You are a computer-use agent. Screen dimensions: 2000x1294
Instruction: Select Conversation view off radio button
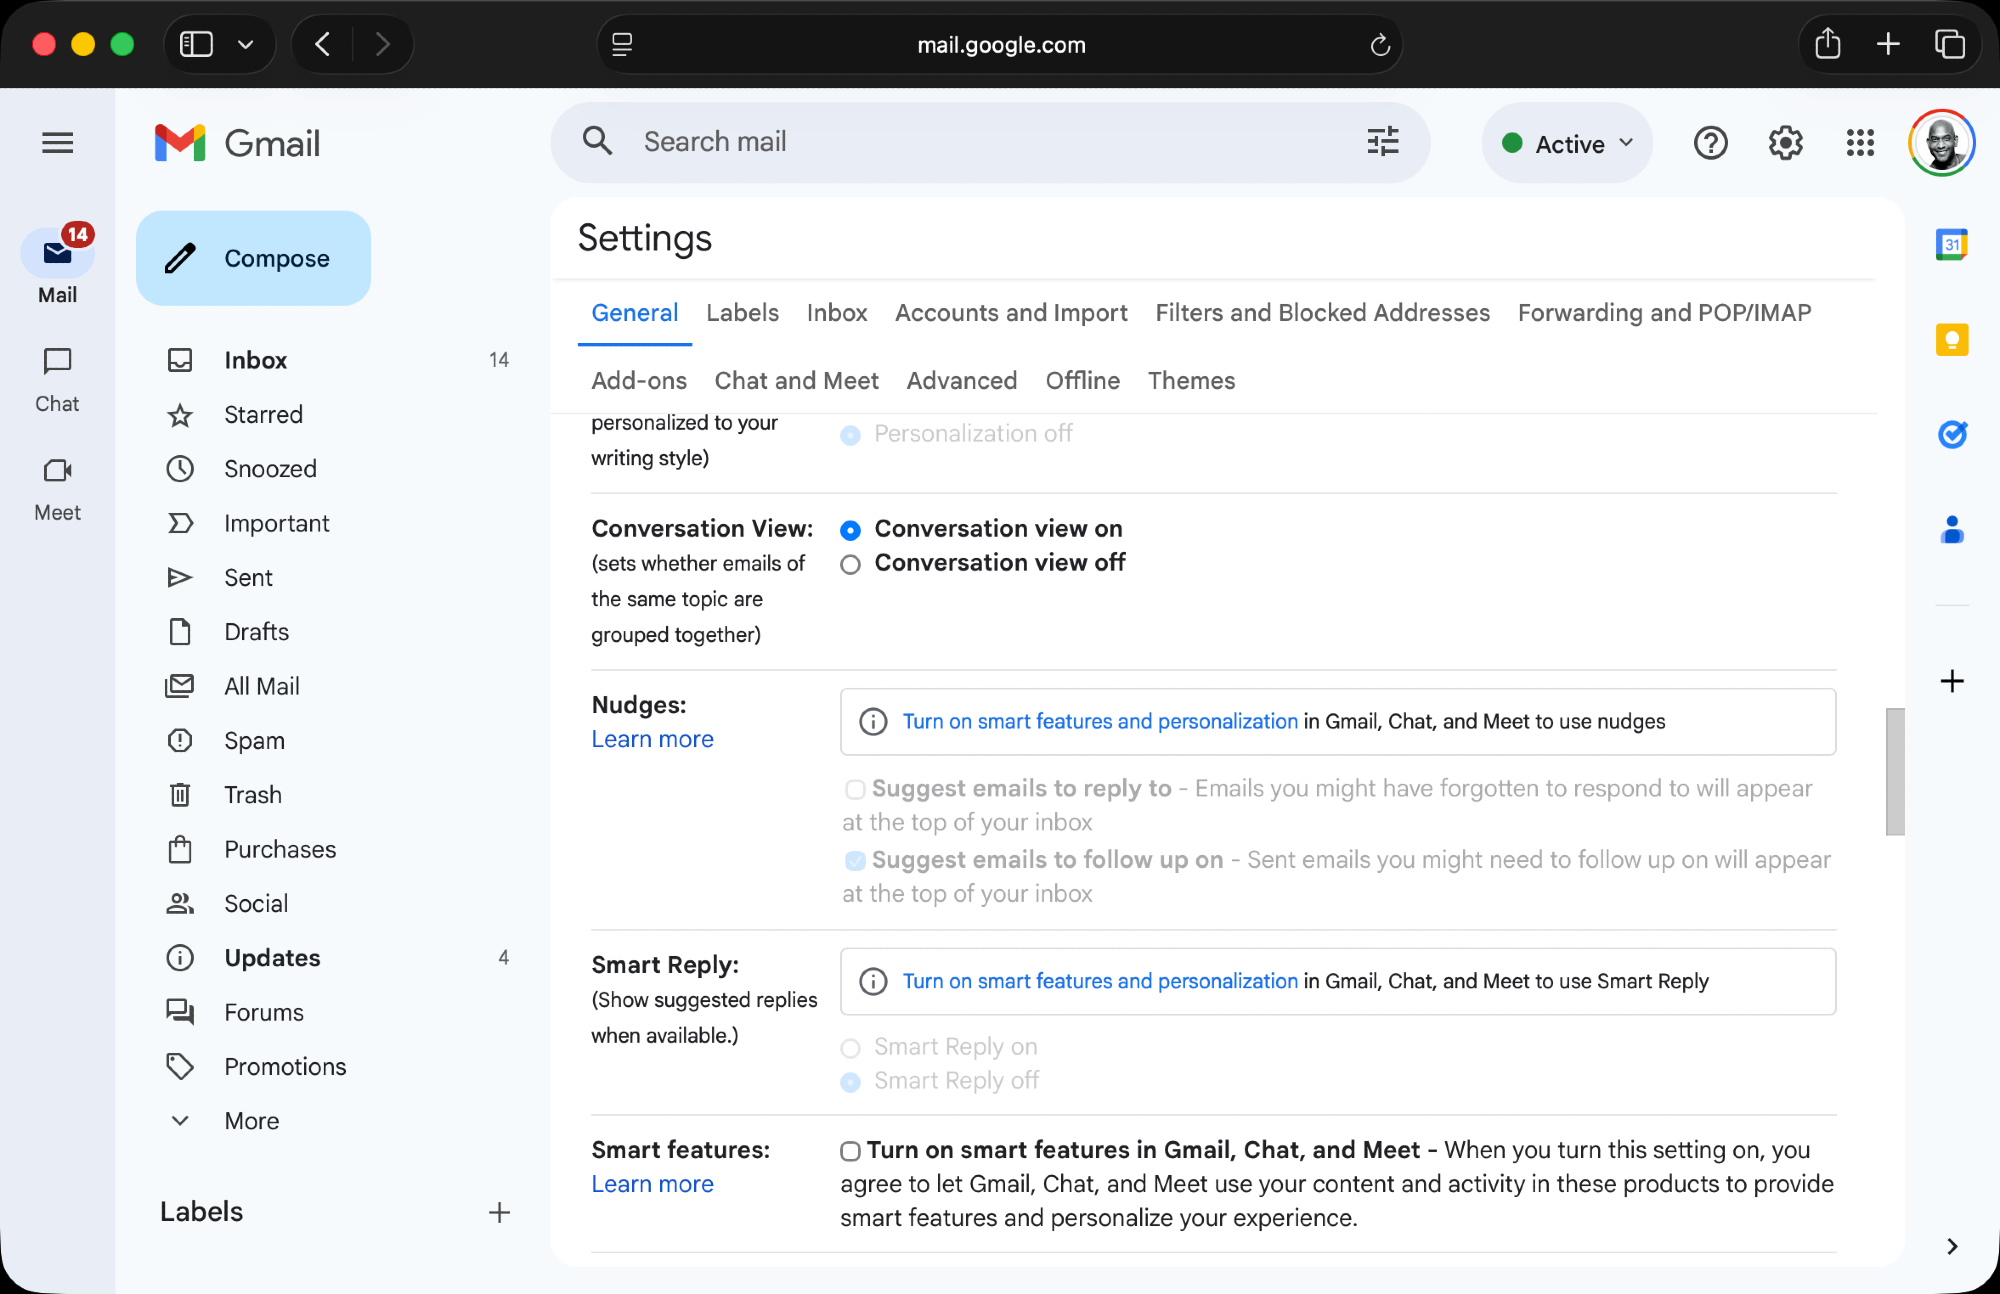(x=850, y=565)
